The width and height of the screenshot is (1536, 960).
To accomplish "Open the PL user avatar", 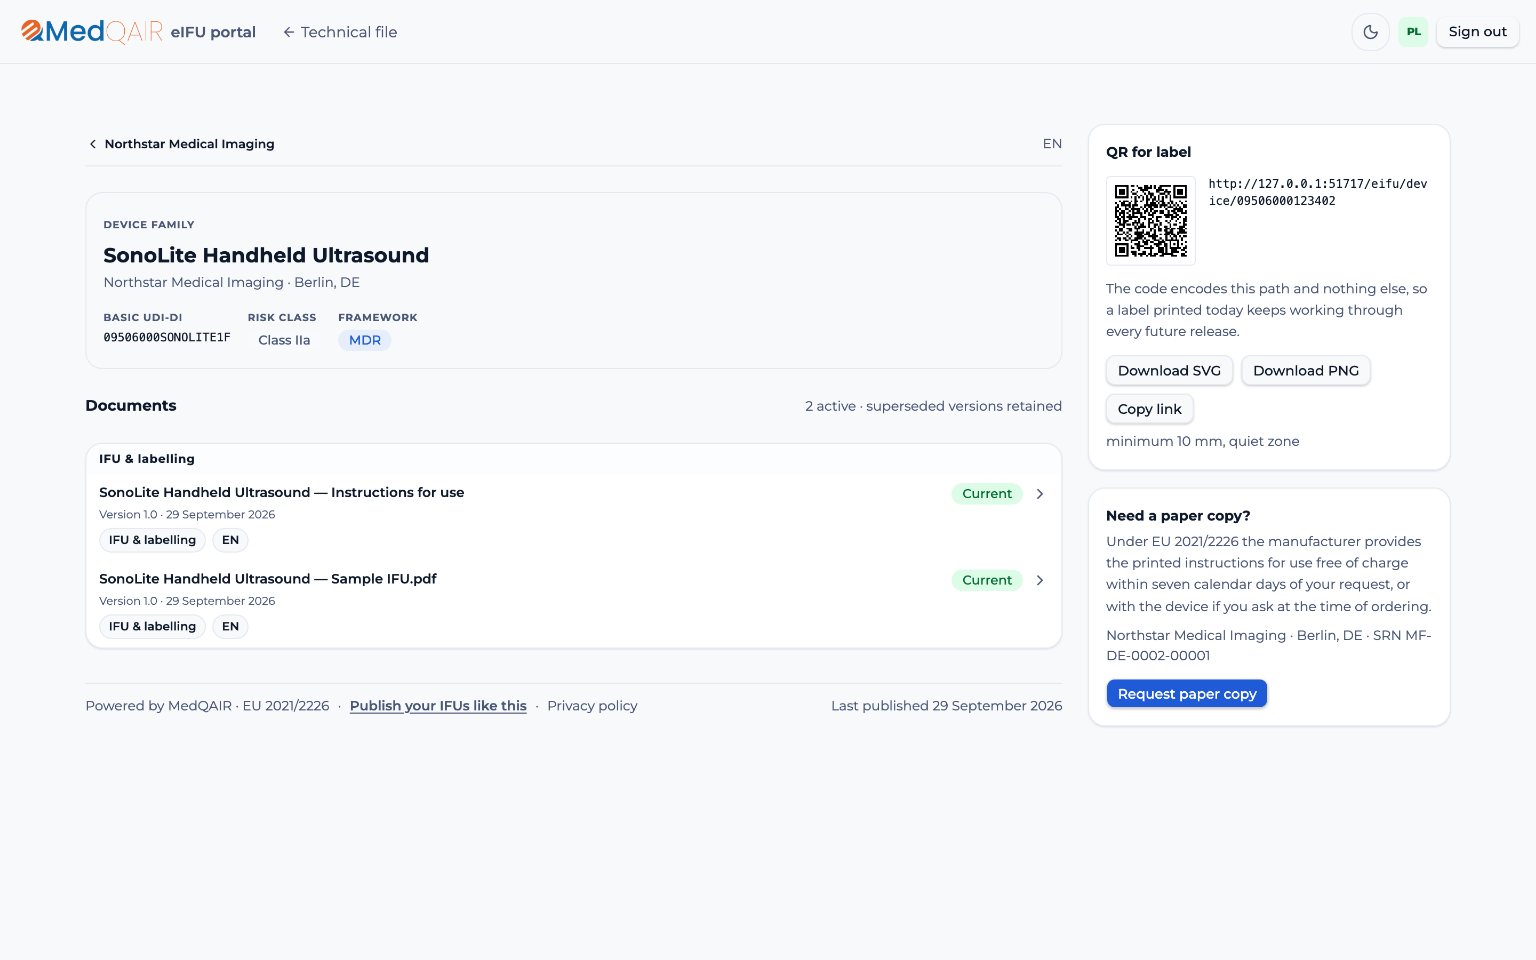I will click(1413, 32).
